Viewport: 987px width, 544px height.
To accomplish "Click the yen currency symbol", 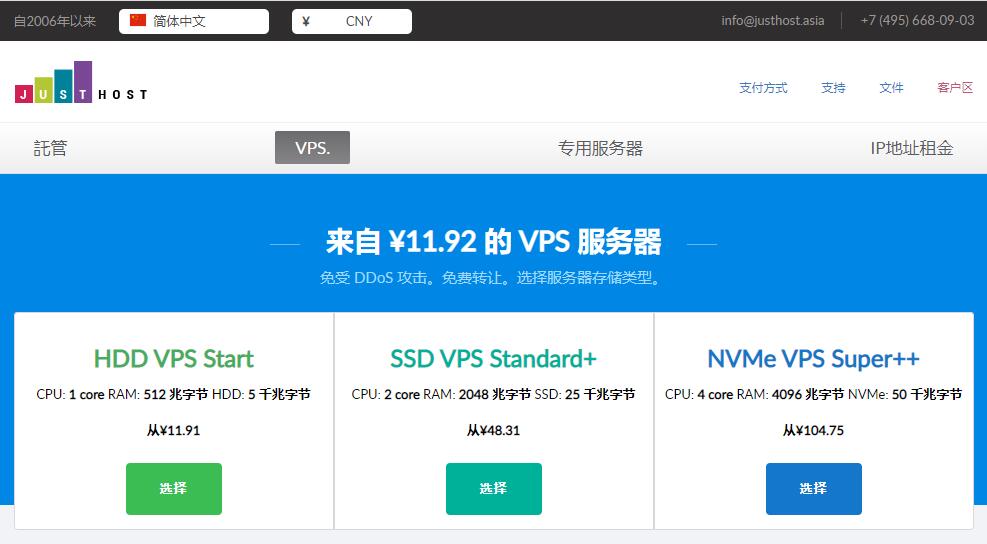I will [306, 21].
